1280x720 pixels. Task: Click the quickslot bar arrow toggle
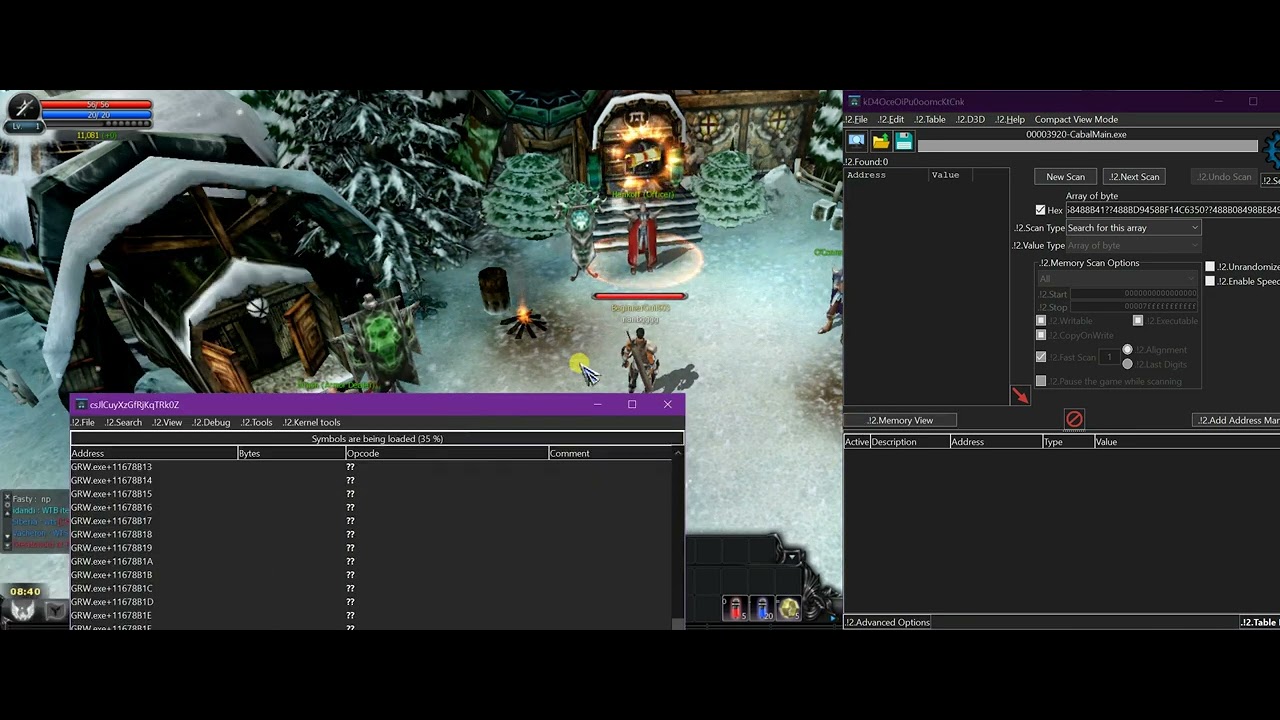point(792,557)
